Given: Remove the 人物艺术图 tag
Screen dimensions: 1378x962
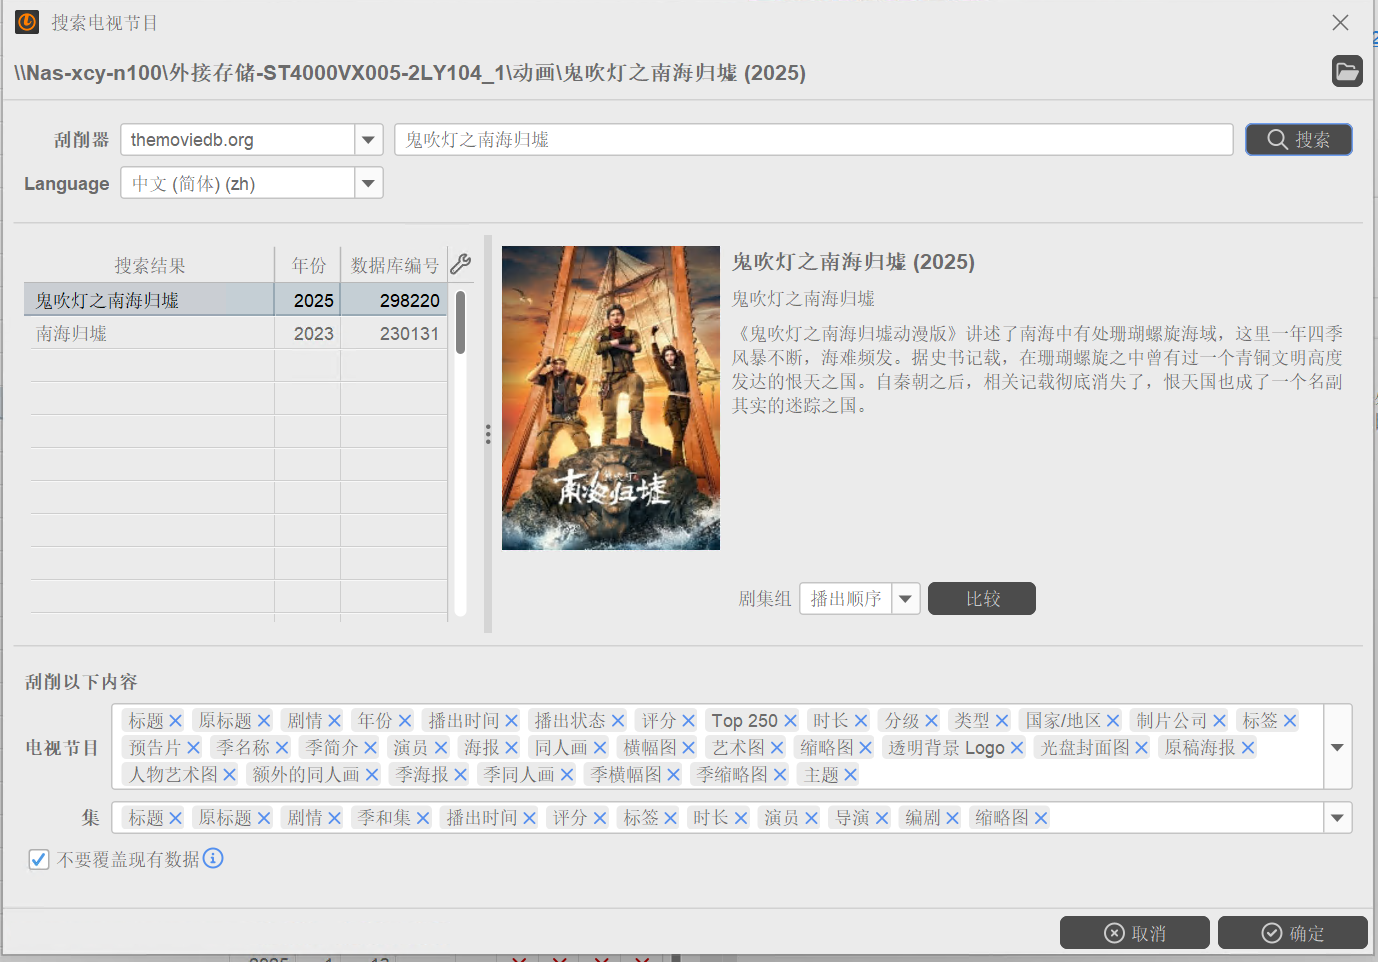Looking at the screenshot, I should [230, 774].
